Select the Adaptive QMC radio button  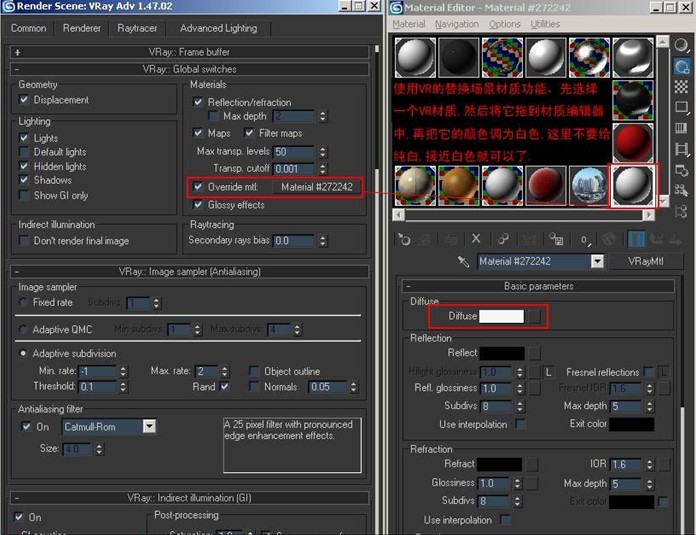click(x=23, y=329)
